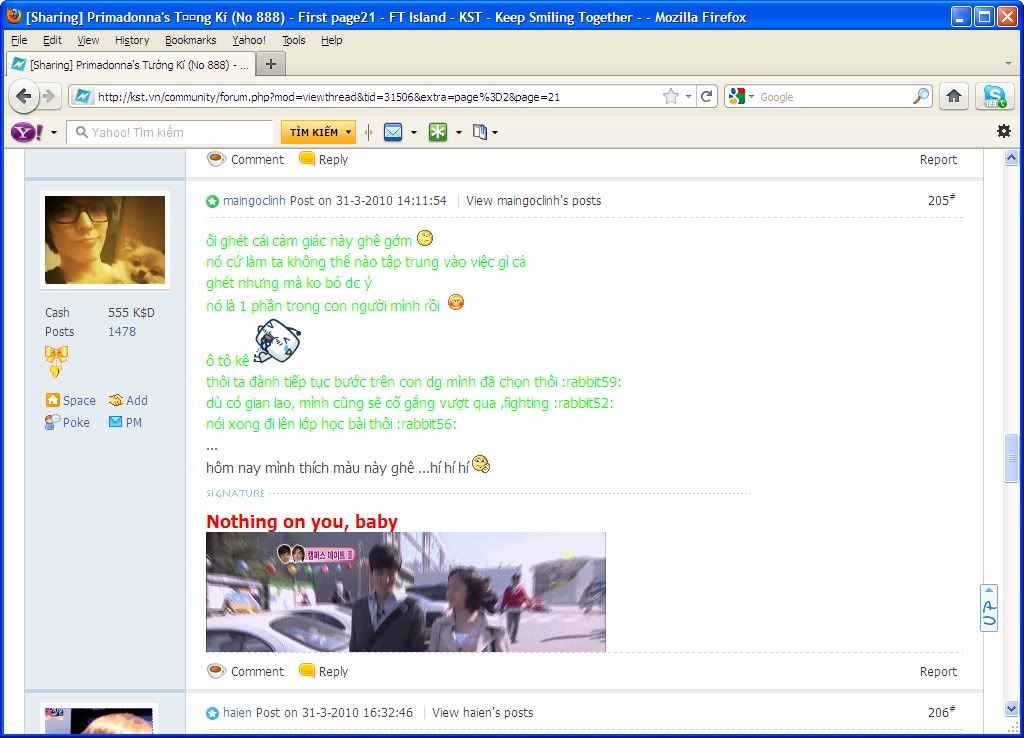1024x738 pixels.
Task: Click the Reply bubble icon under post 205
Action: [306, 670]
